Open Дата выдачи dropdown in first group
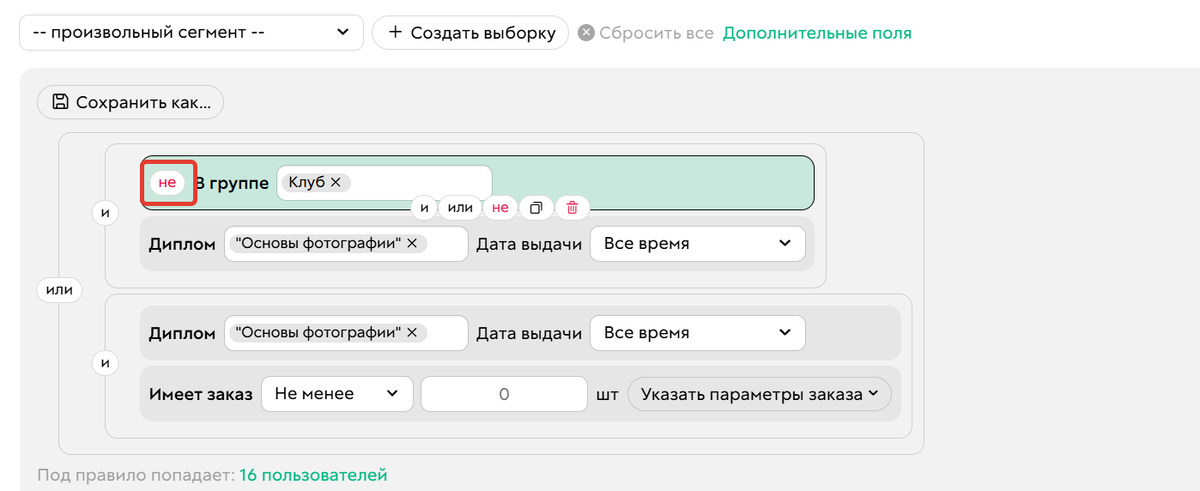Image resolution: width=1200 pixels, height=491 pixels. 697,244
